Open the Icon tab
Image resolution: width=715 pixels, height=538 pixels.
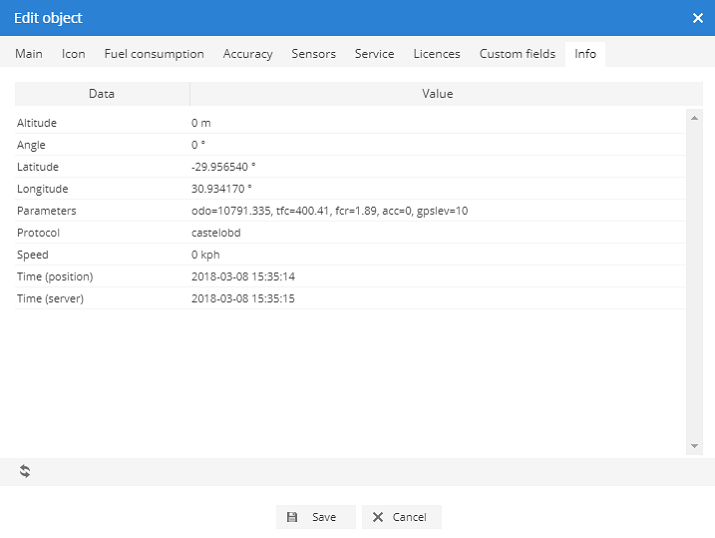point(73,54)
